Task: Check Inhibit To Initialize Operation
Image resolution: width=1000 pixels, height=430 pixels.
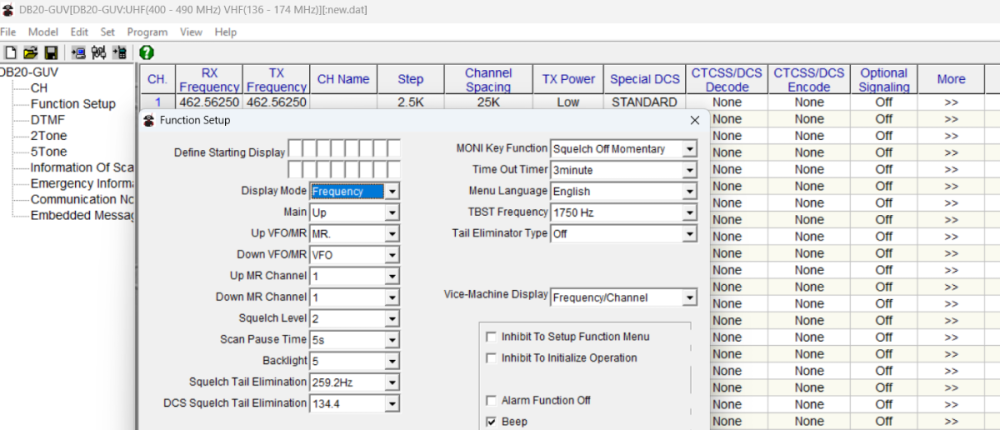Action: (492, 358)
